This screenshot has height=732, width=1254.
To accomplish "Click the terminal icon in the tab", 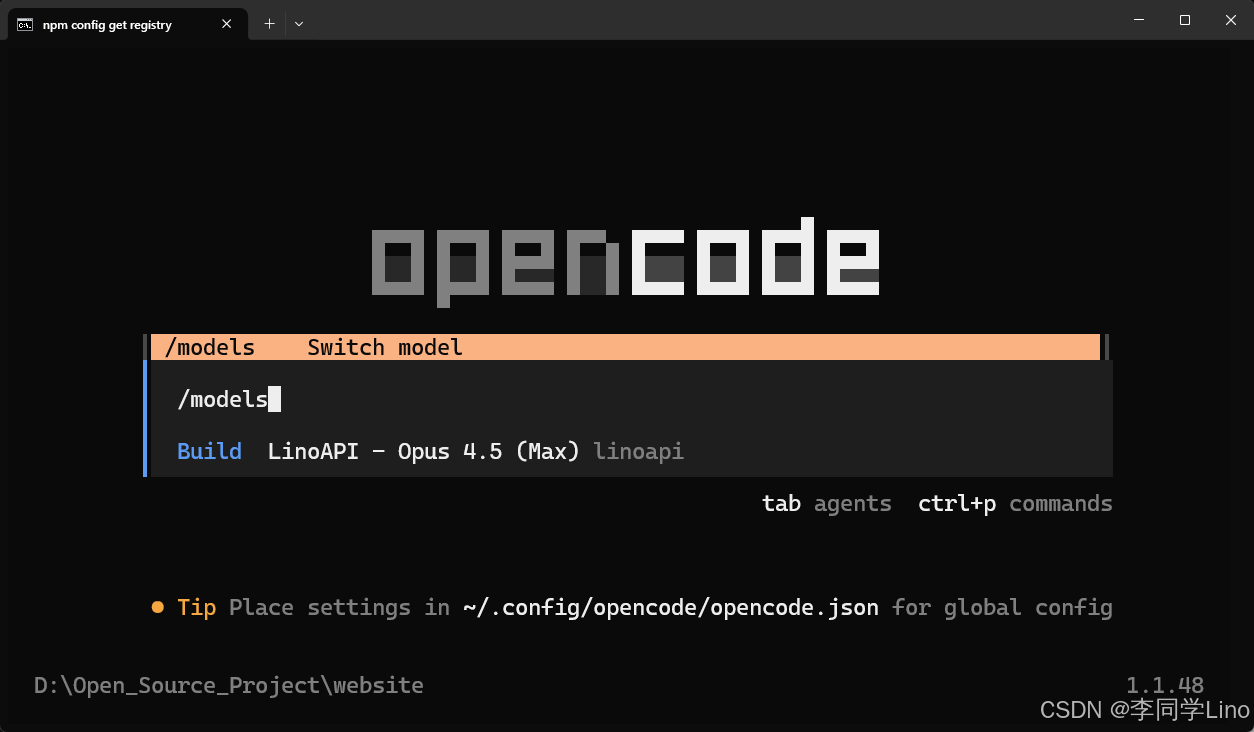I will (x=25, y=24).
